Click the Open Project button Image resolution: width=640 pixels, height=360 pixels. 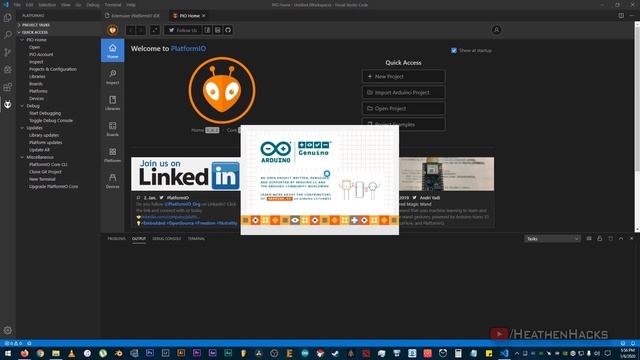point(403,108)
